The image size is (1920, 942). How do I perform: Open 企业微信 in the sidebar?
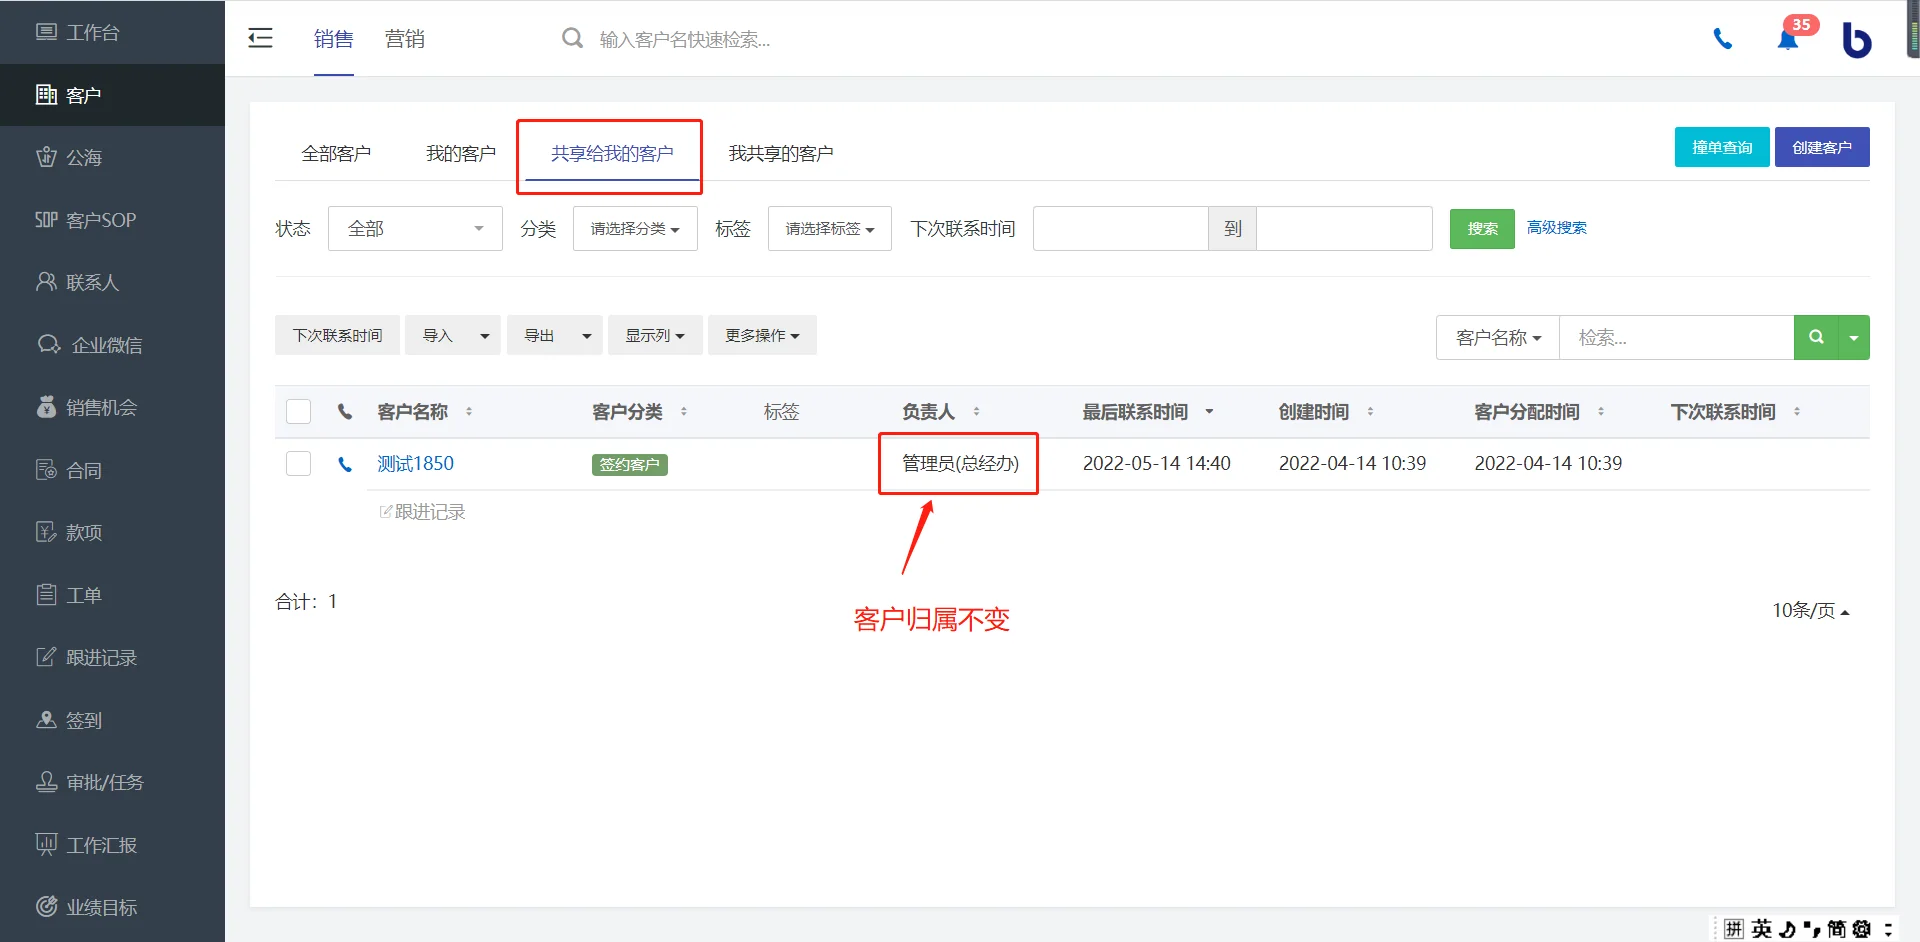coord(112,345)
